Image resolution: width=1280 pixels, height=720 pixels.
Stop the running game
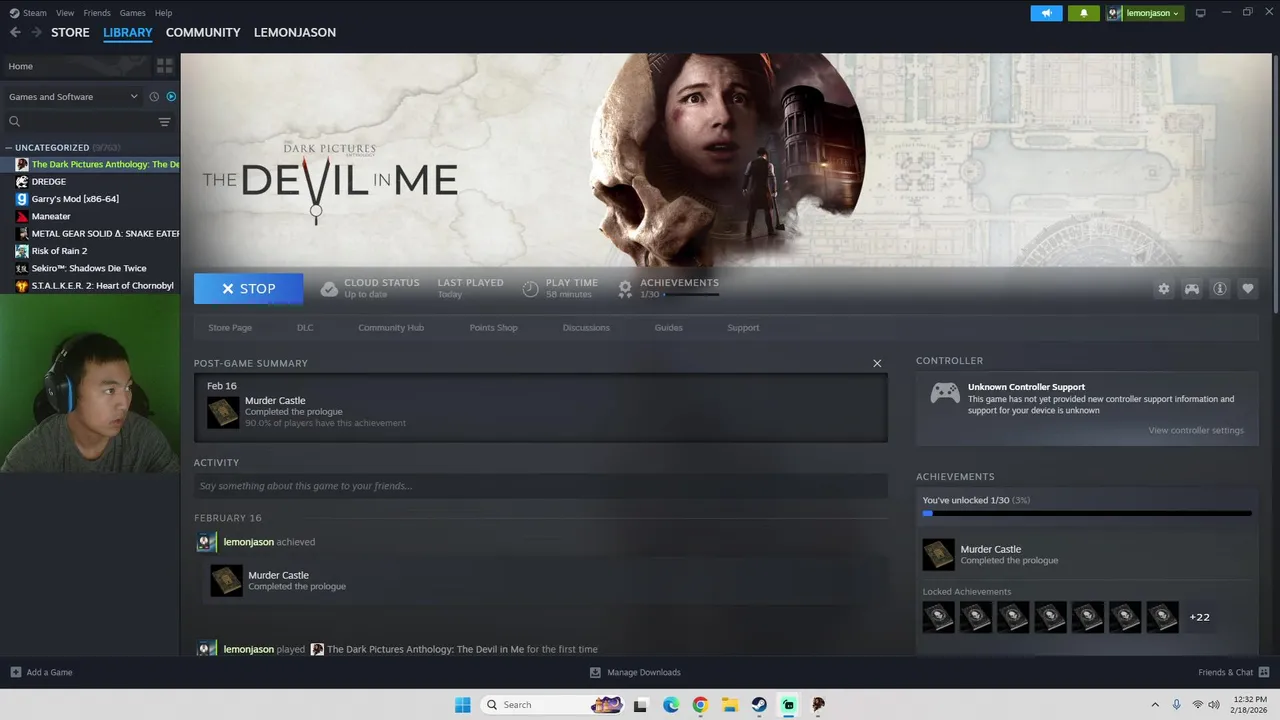[248, 288]
